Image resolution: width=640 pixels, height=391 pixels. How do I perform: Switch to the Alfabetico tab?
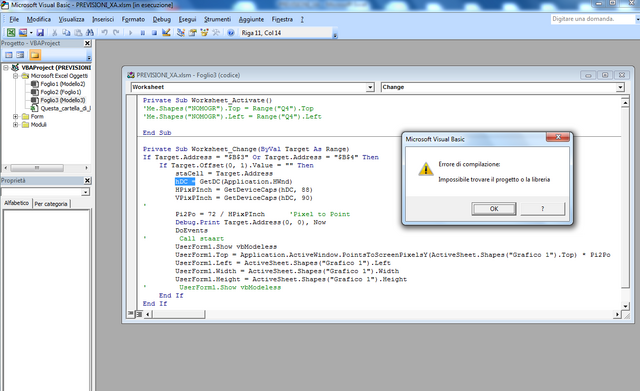click(x=16, y=203)
